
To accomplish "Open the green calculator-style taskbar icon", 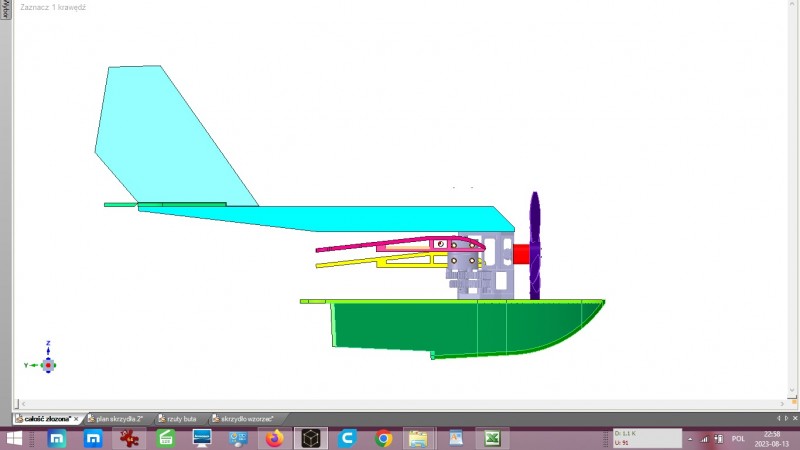I will (166, 439).
